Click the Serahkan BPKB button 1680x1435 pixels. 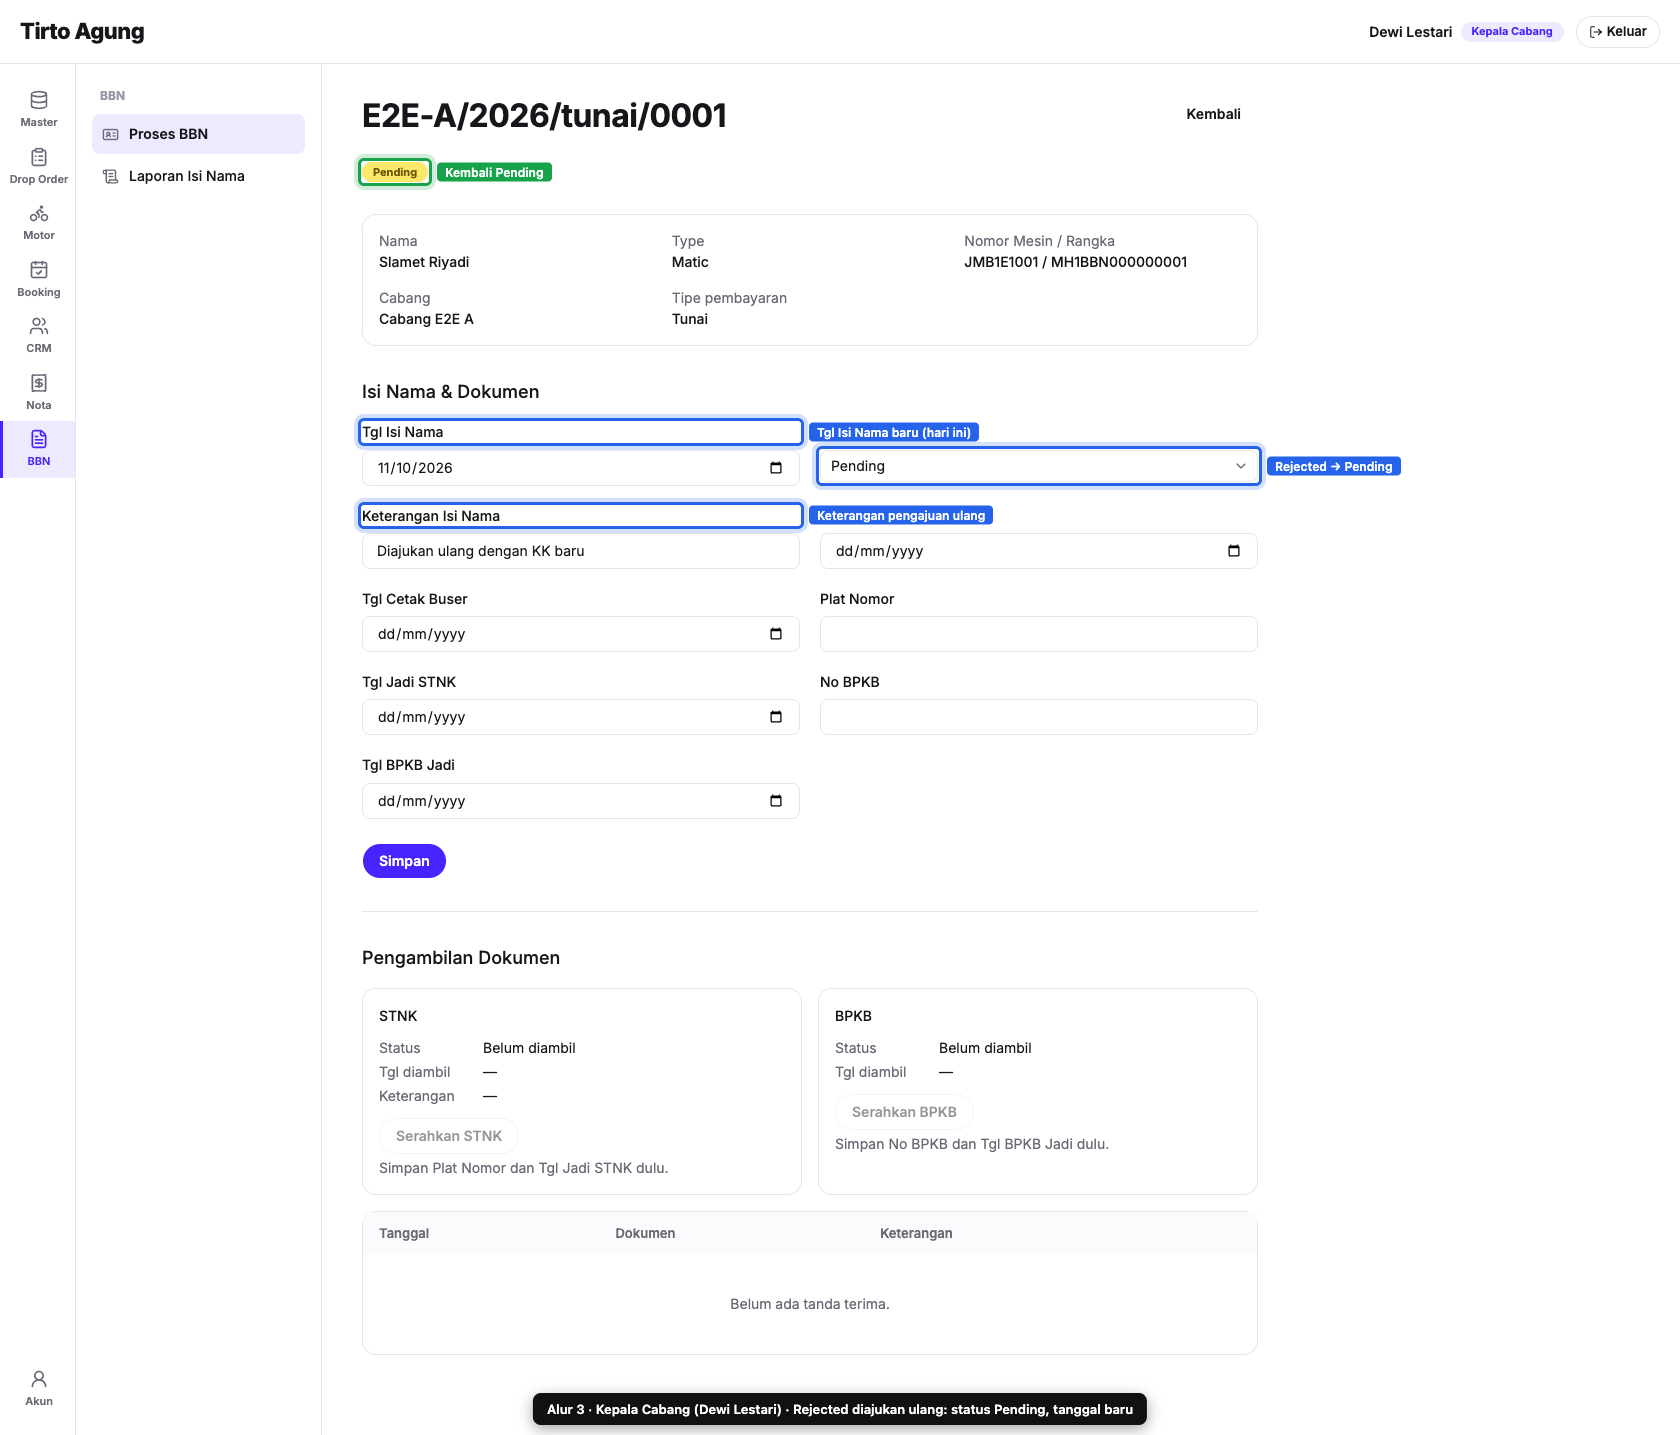[904, 1112]
